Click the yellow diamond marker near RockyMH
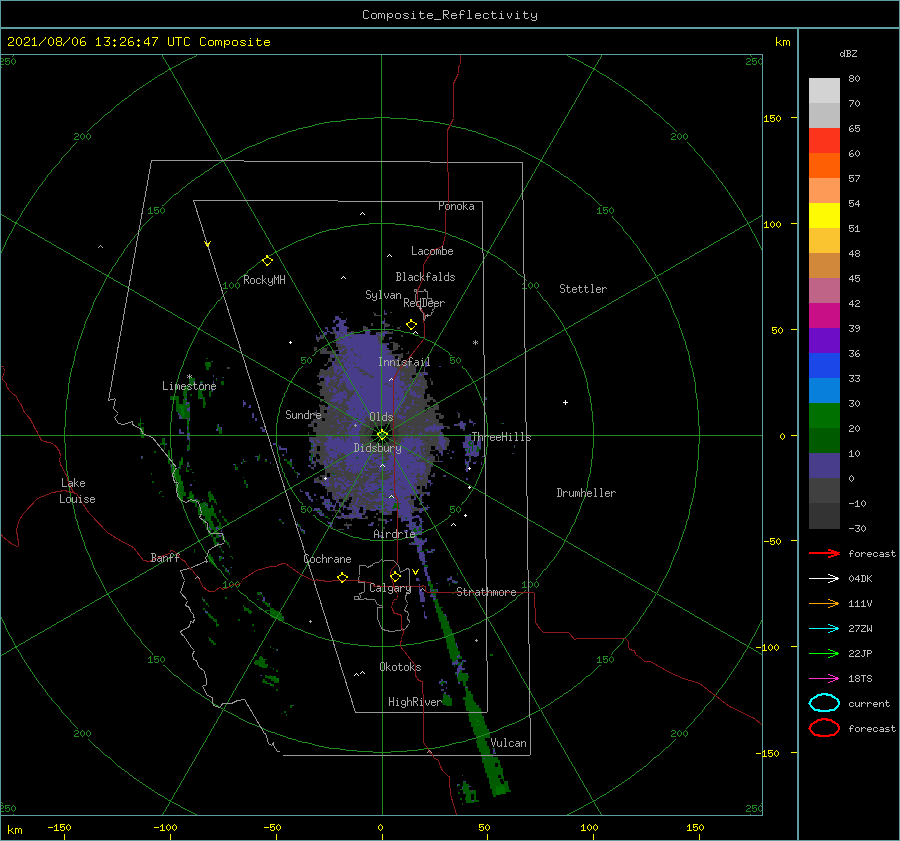This screenshot has height=841, width=900. point(267,261)
